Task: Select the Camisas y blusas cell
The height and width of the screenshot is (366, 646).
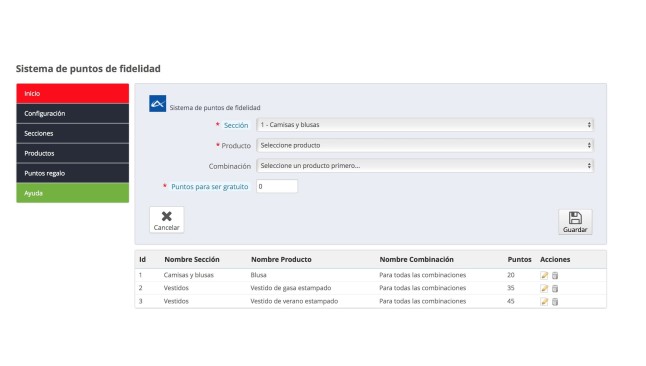Action: (x=188, y=275)
